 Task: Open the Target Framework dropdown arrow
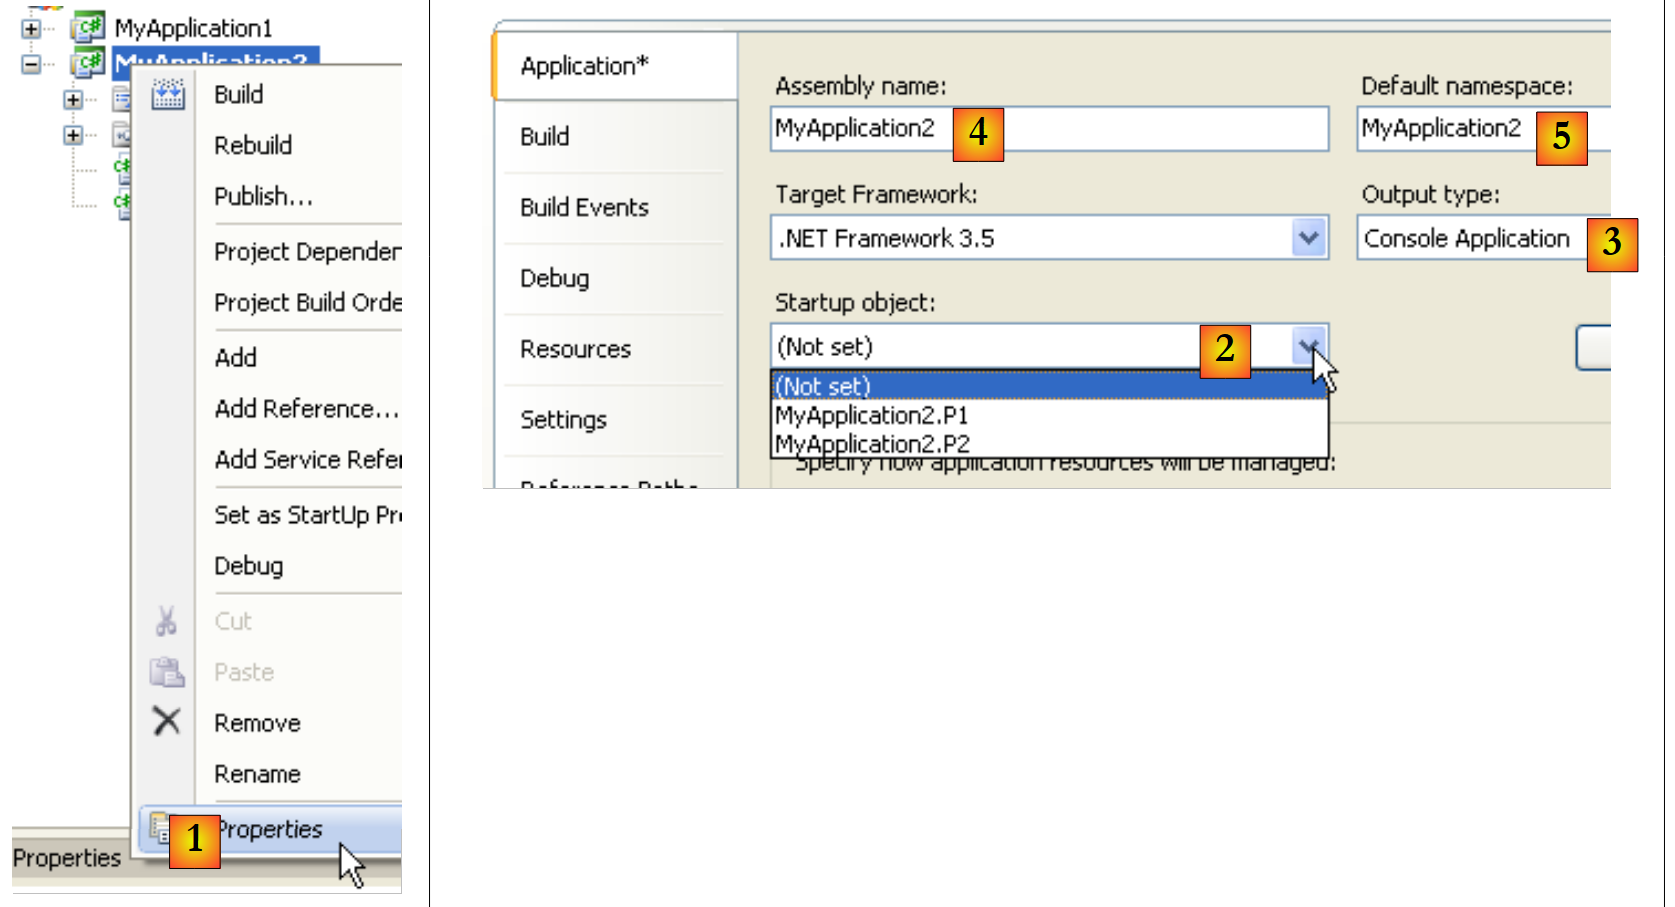coord(1308,238)
